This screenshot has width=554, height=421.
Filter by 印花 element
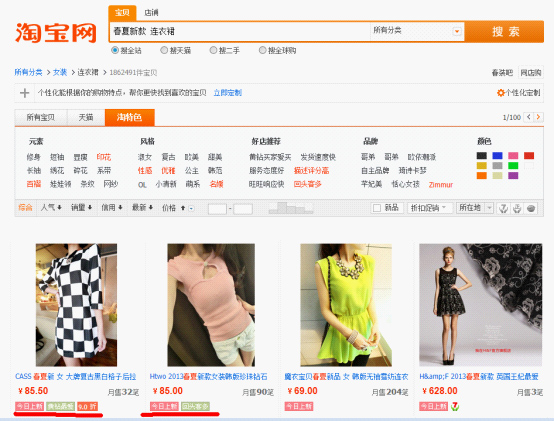104,157
